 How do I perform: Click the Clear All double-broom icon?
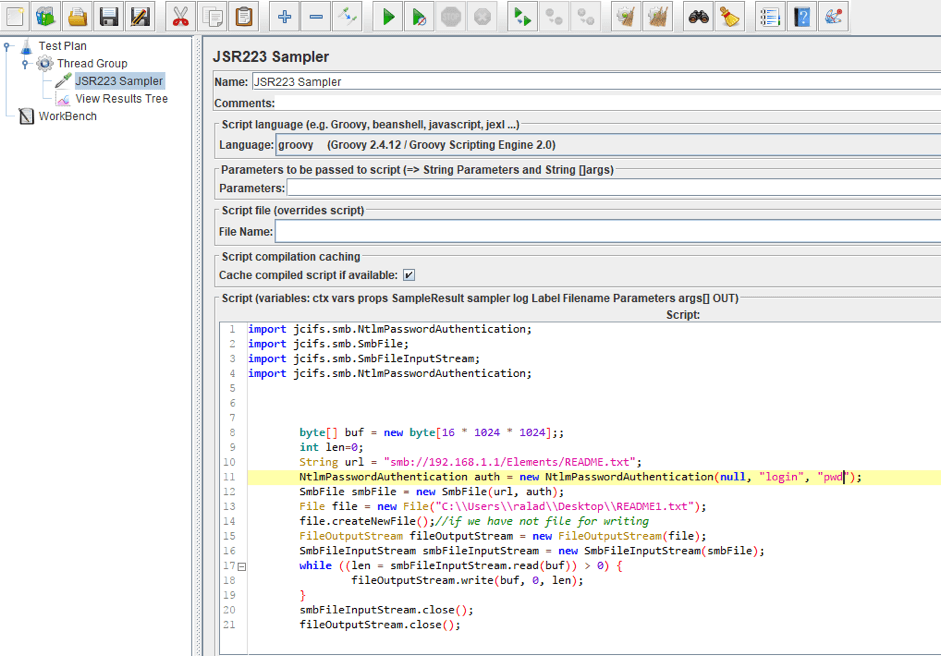click(658, 16)
